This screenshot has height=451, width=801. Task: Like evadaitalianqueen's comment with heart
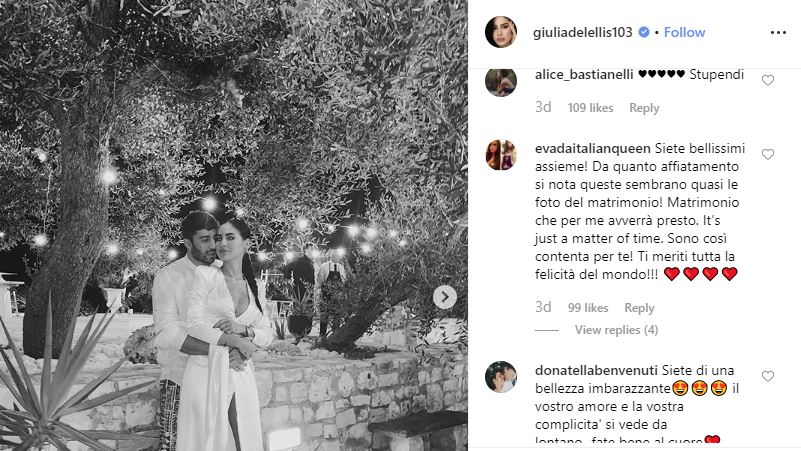768,154
